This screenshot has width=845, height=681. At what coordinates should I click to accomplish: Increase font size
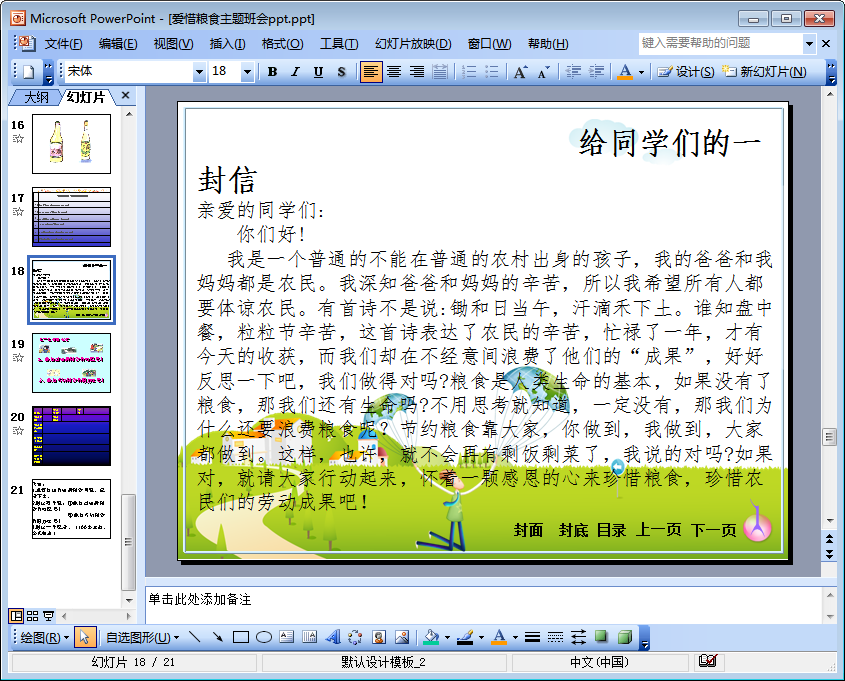click(x=520, y=72)
